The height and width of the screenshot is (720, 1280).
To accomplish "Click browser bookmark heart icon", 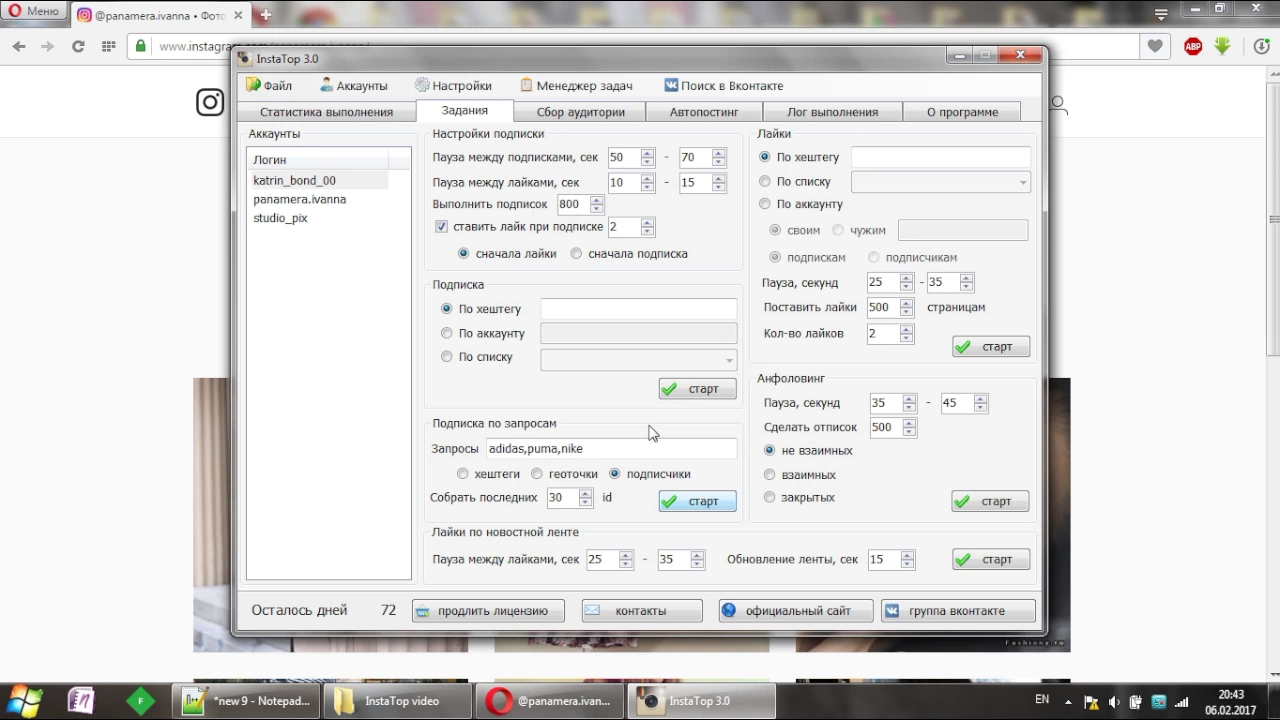I will click(1155, 46).
